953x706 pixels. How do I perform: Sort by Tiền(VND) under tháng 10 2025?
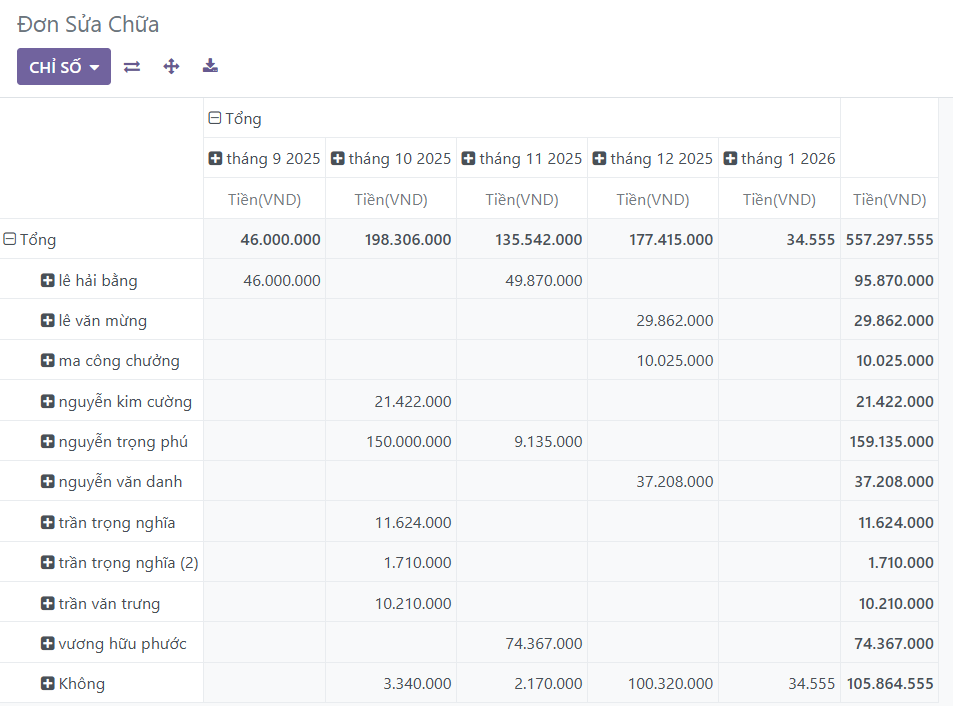click(391, 199)
